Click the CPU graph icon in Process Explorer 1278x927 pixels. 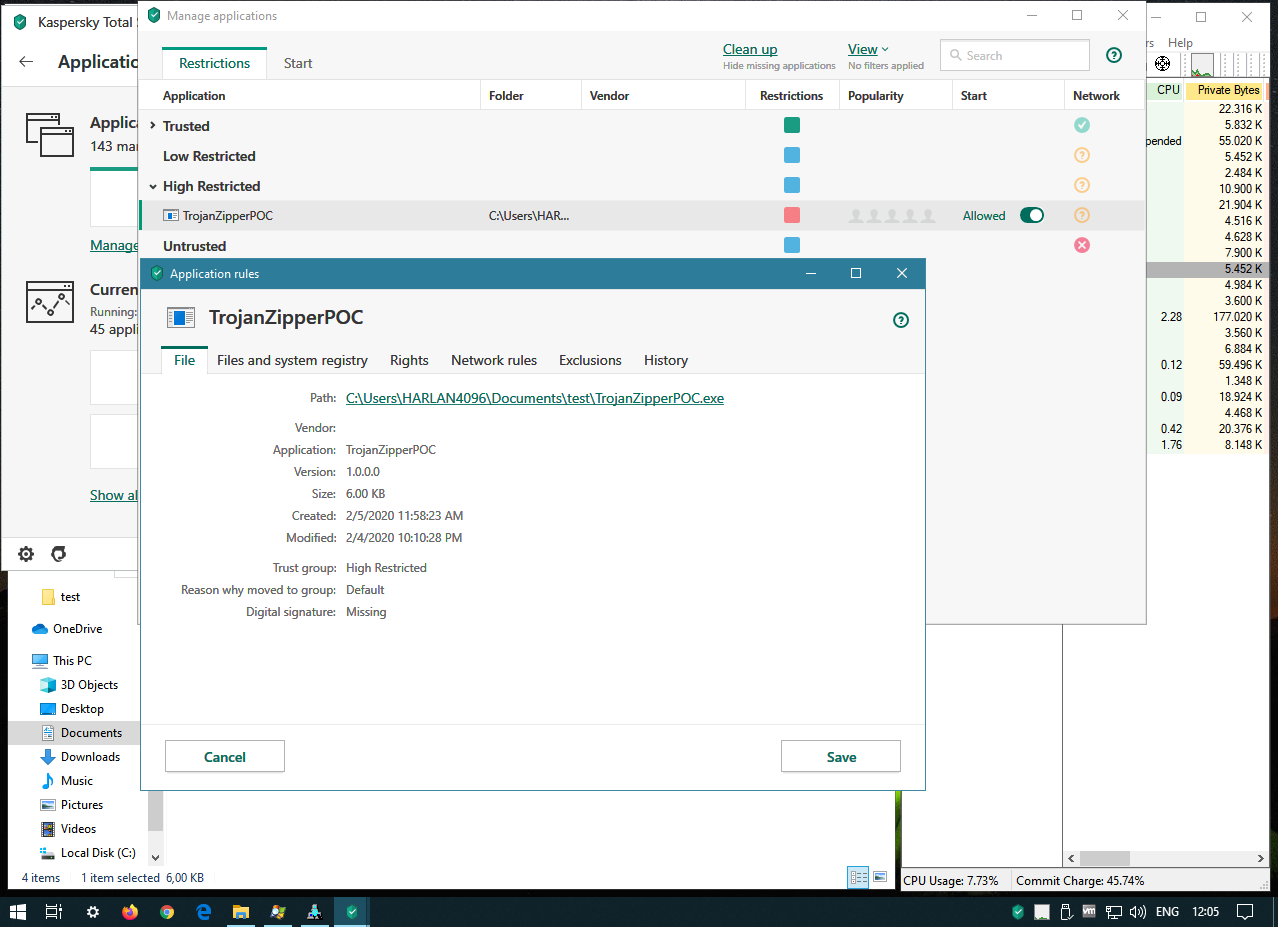point(1201,65)
